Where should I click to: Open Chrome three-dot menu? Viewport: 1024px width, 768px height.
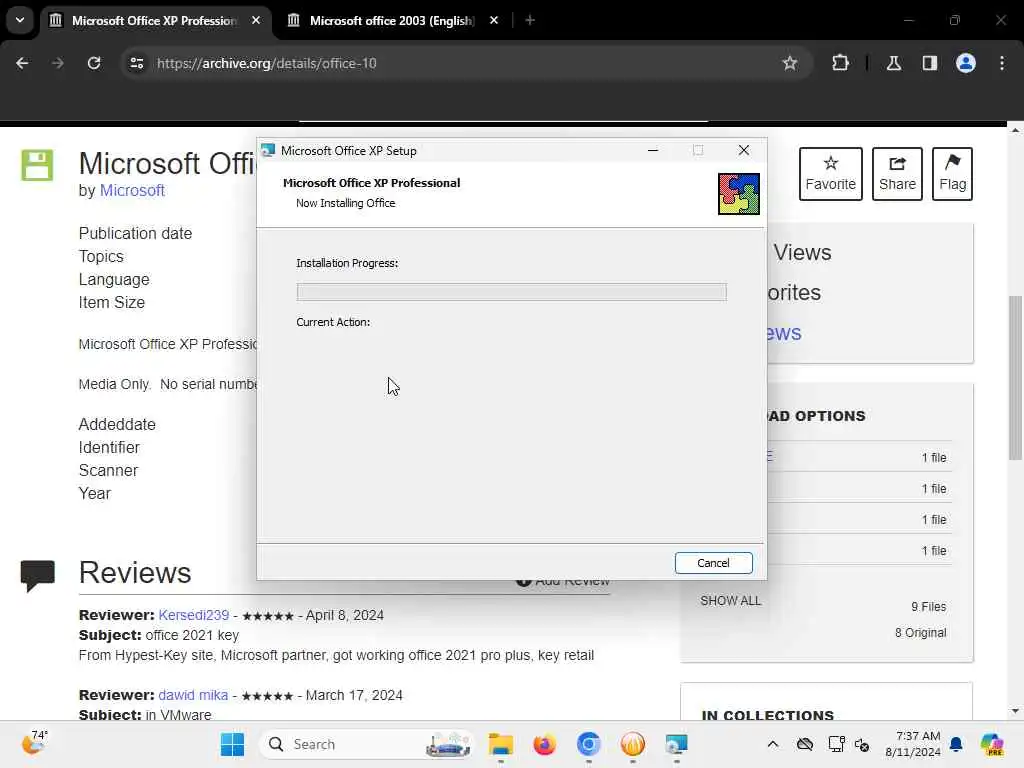click(x=1002, y=63)
